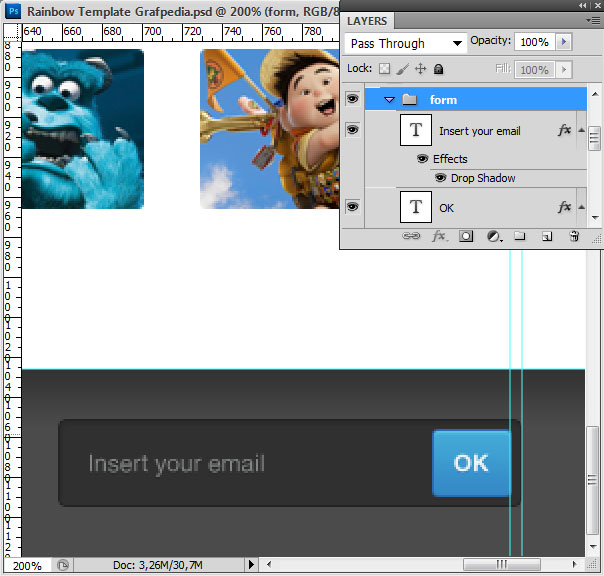This screenshot has height=576, width=604.
Task: Click the Opacity 100% field
Action: pos(535,42)
